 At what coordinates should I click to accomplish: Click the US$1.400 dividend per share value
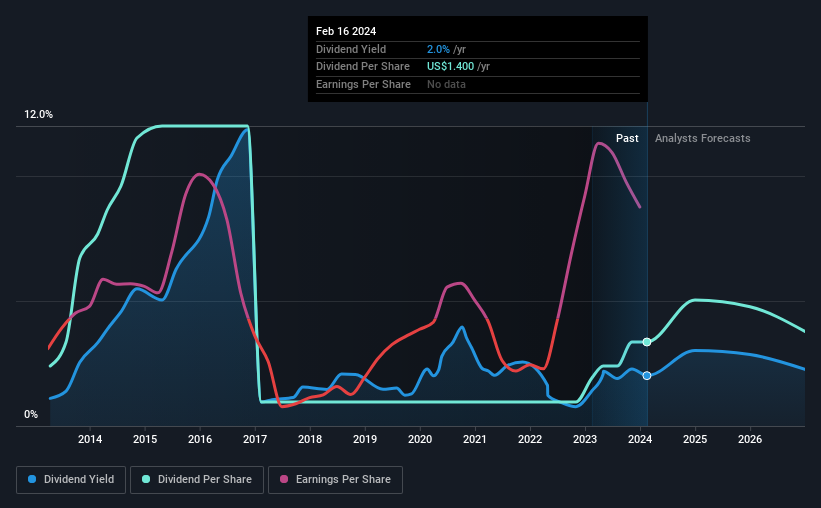[450, 67]
